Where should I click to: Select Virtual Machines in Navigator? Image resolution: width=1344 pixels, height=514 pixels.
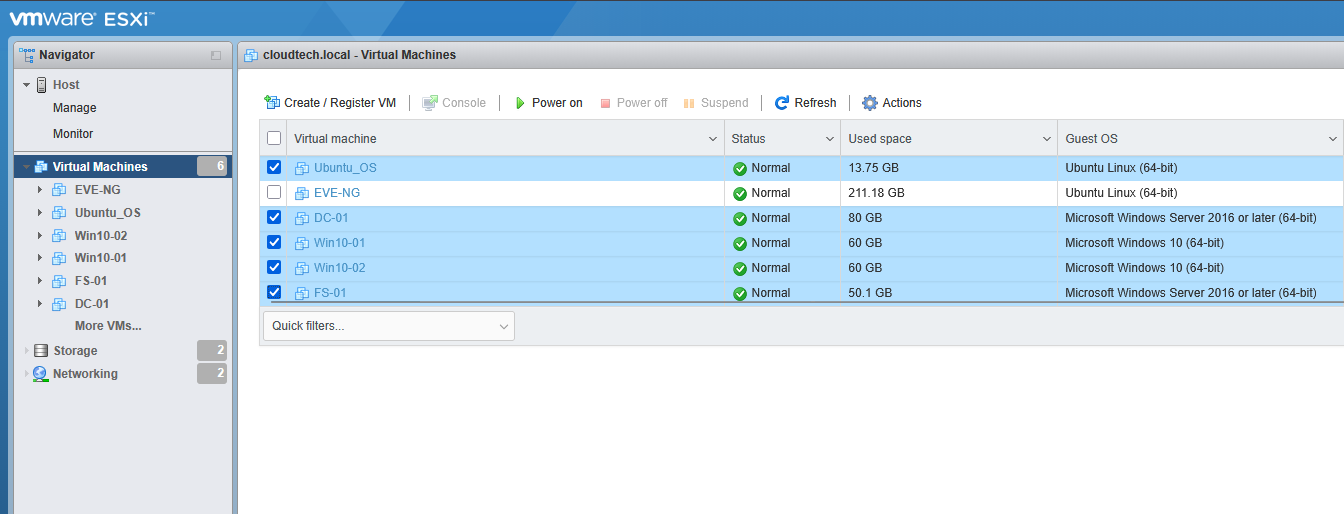100,167
